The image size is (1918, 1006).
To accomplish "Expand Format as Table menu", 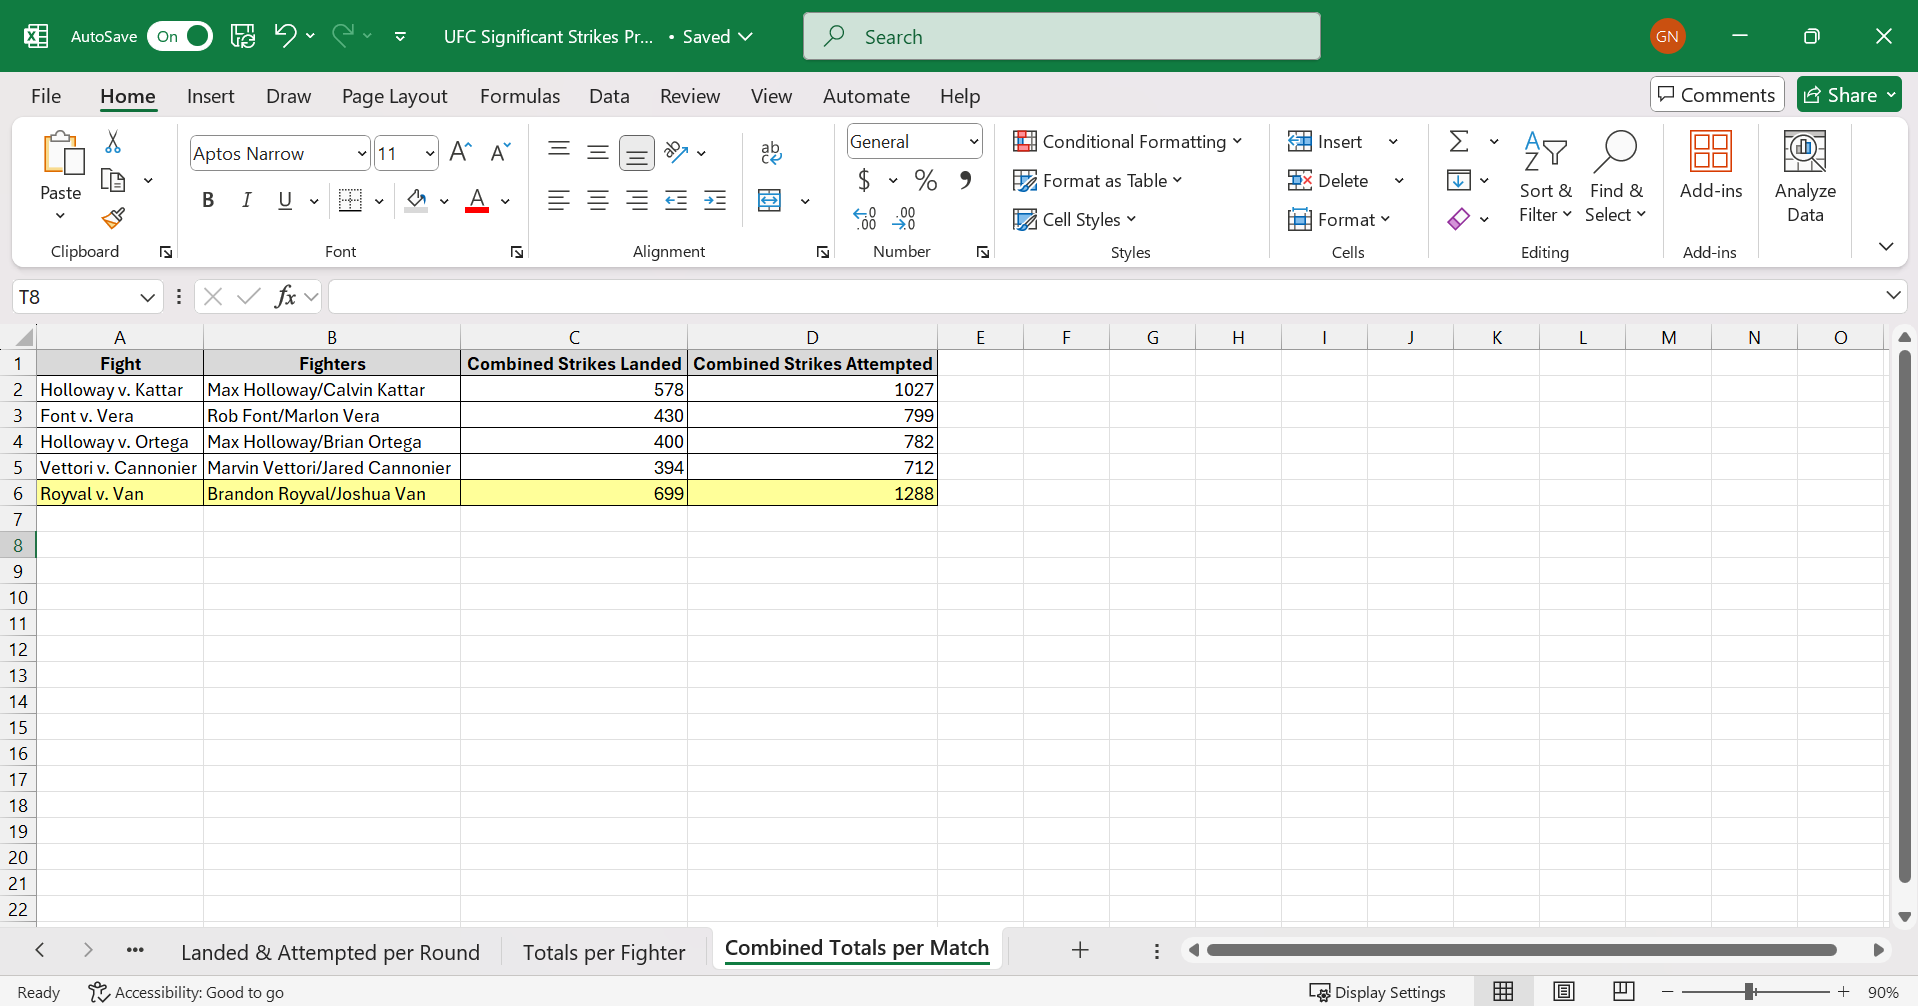I will pos(1097,180).
